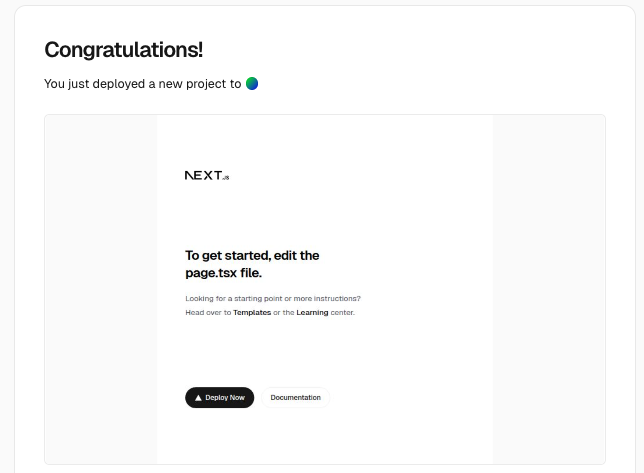
Task: Click the "page.tsx file." text
Action: 223,273
